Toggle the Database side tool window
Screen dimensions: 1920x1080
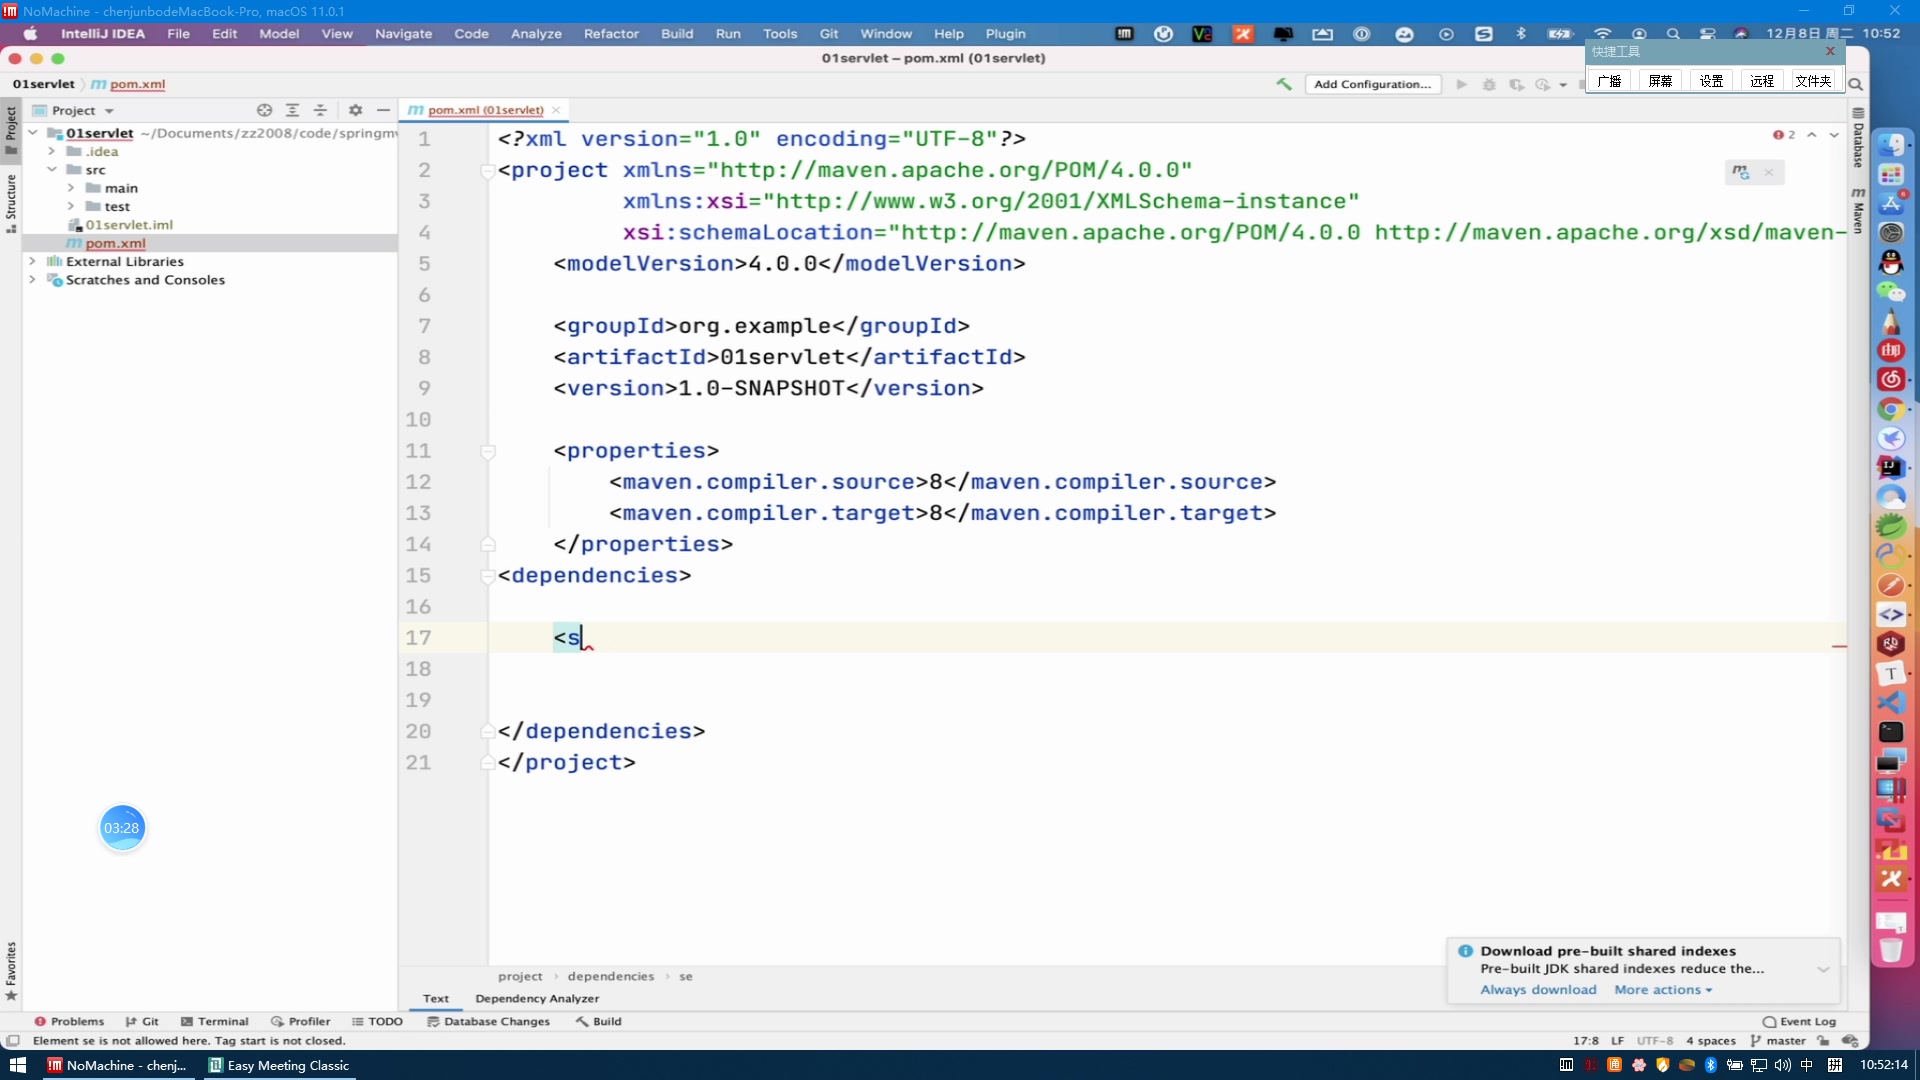pyautogui.click(x=1858, y=140)
